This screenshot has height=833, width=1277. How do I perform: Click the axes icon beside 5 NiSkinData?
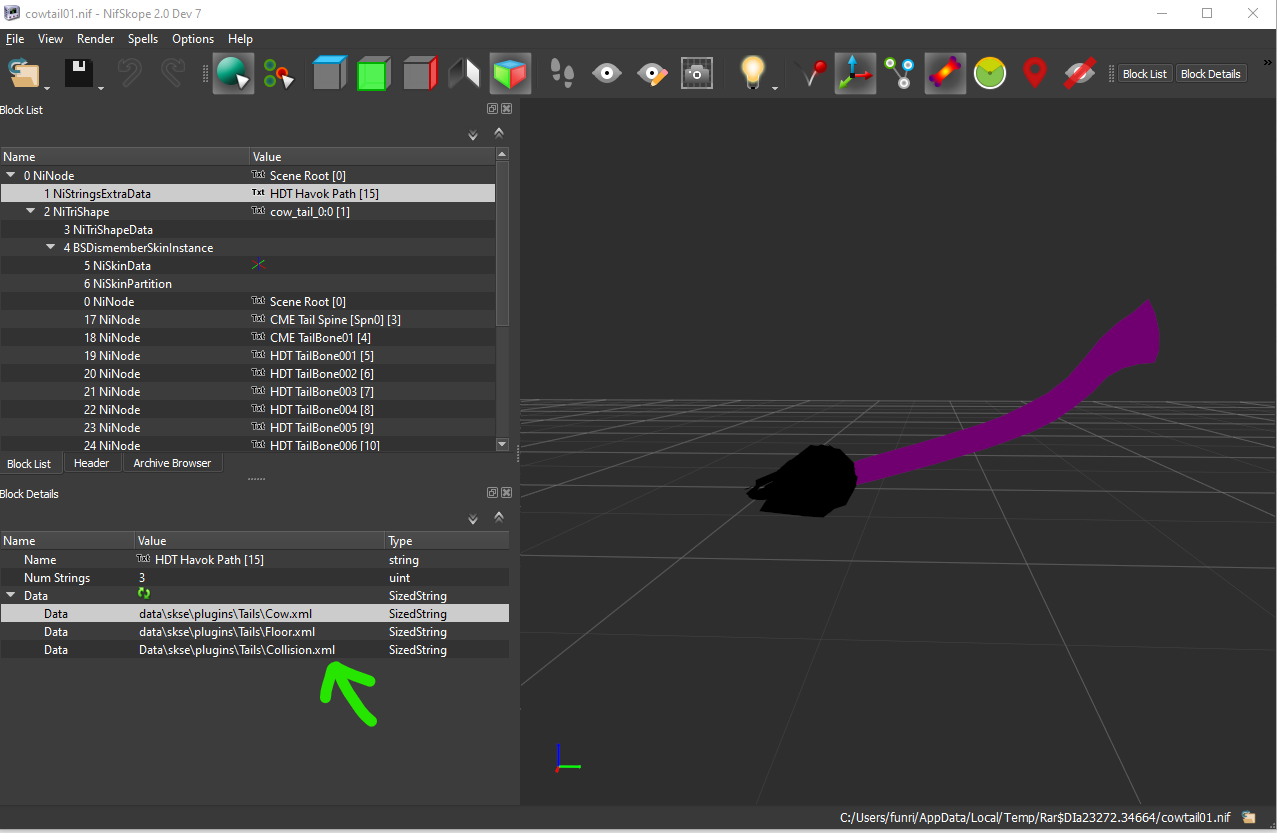coord(259,265)
